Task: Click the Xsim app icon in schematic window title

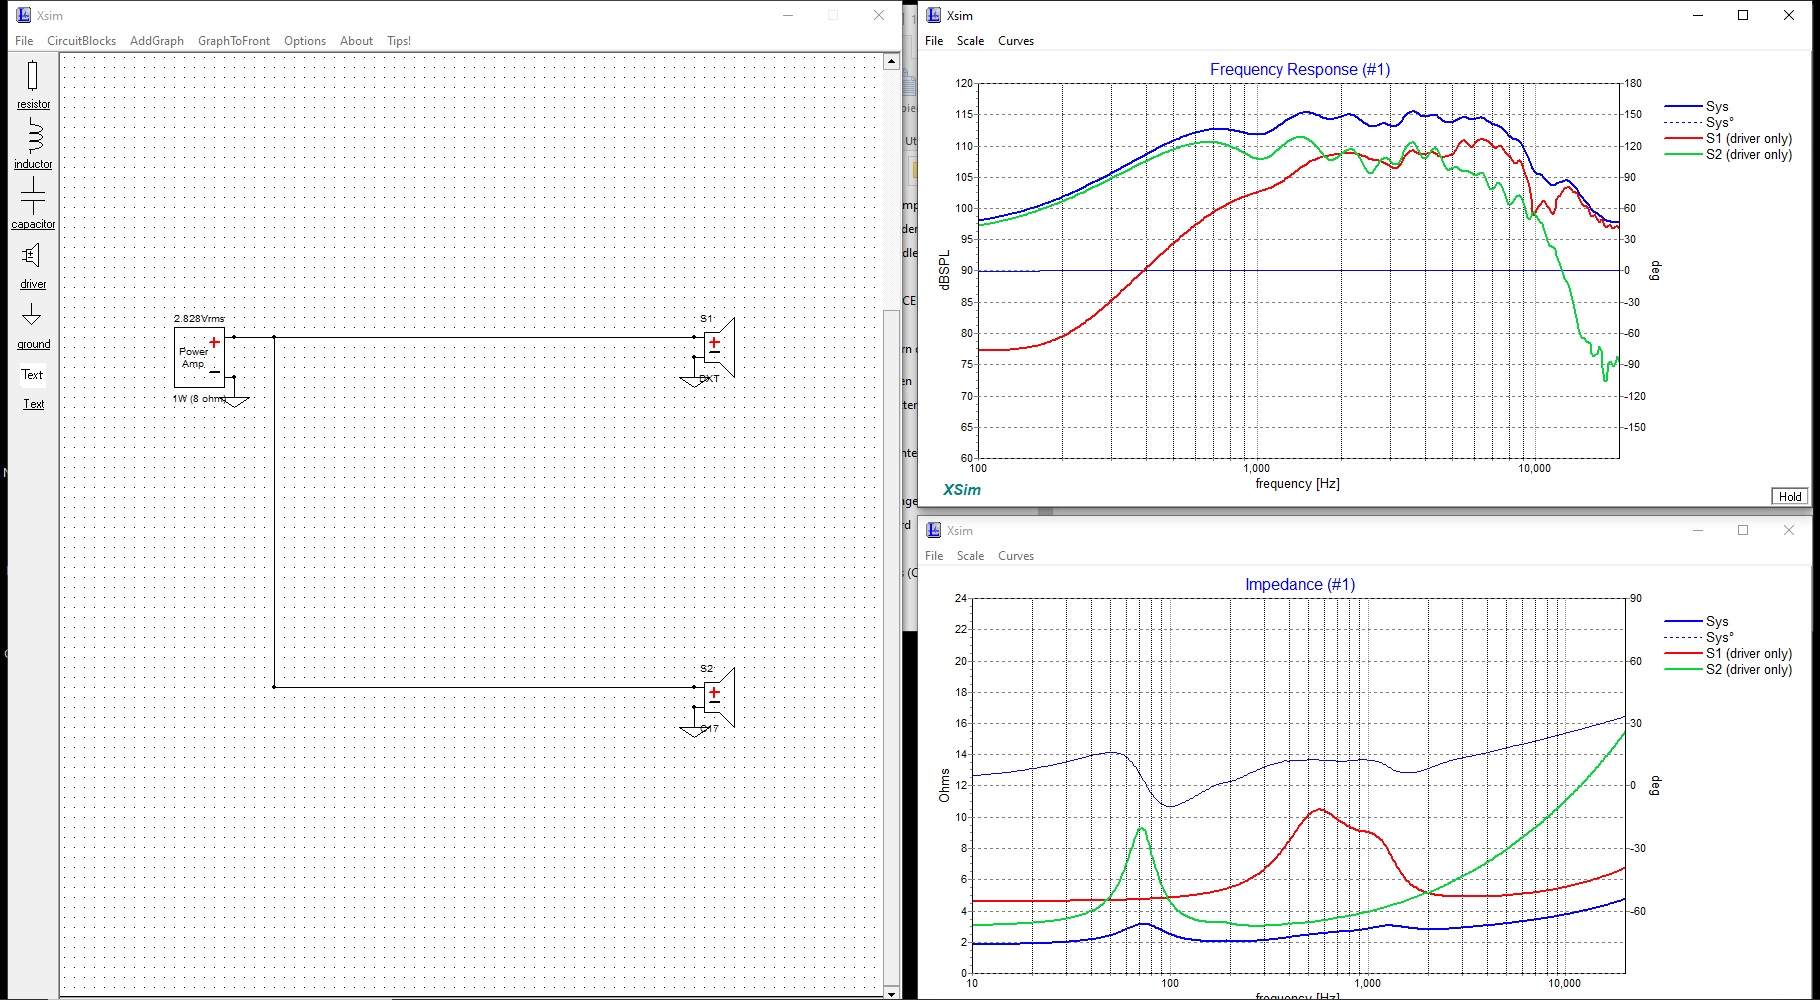Action: [x=23, y=15]
